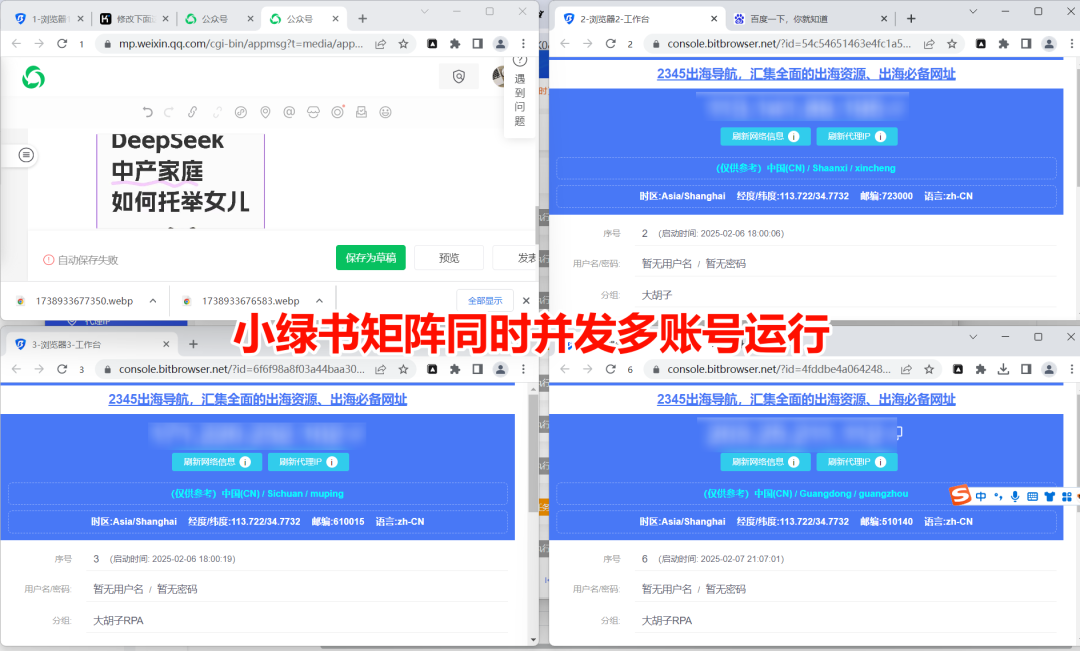
Task: Toggle bookmark star in browser 2 address bar
Action: pyautogui.click(x=952, y=43)
